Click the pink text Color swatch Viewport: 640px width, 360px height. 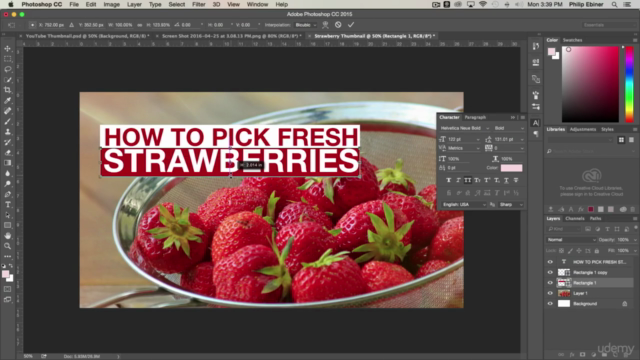click(x=511, y=168)
